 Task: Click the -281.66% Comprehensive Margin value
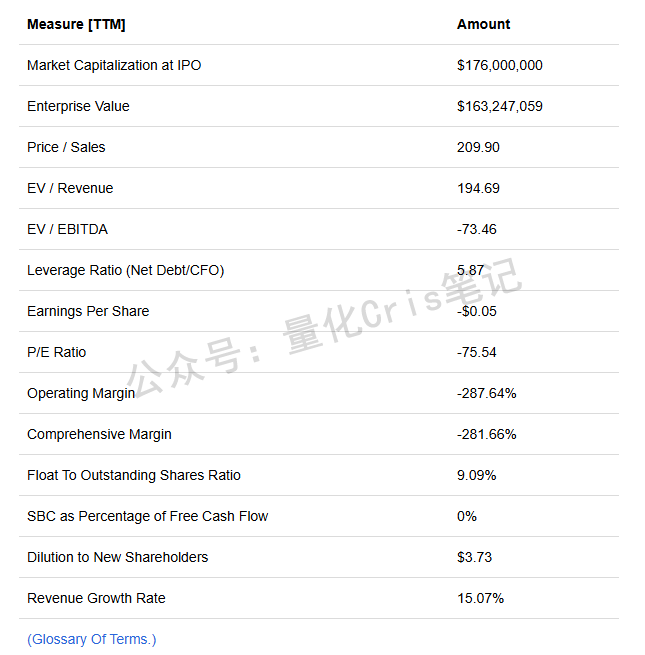[x=486, y=434]
